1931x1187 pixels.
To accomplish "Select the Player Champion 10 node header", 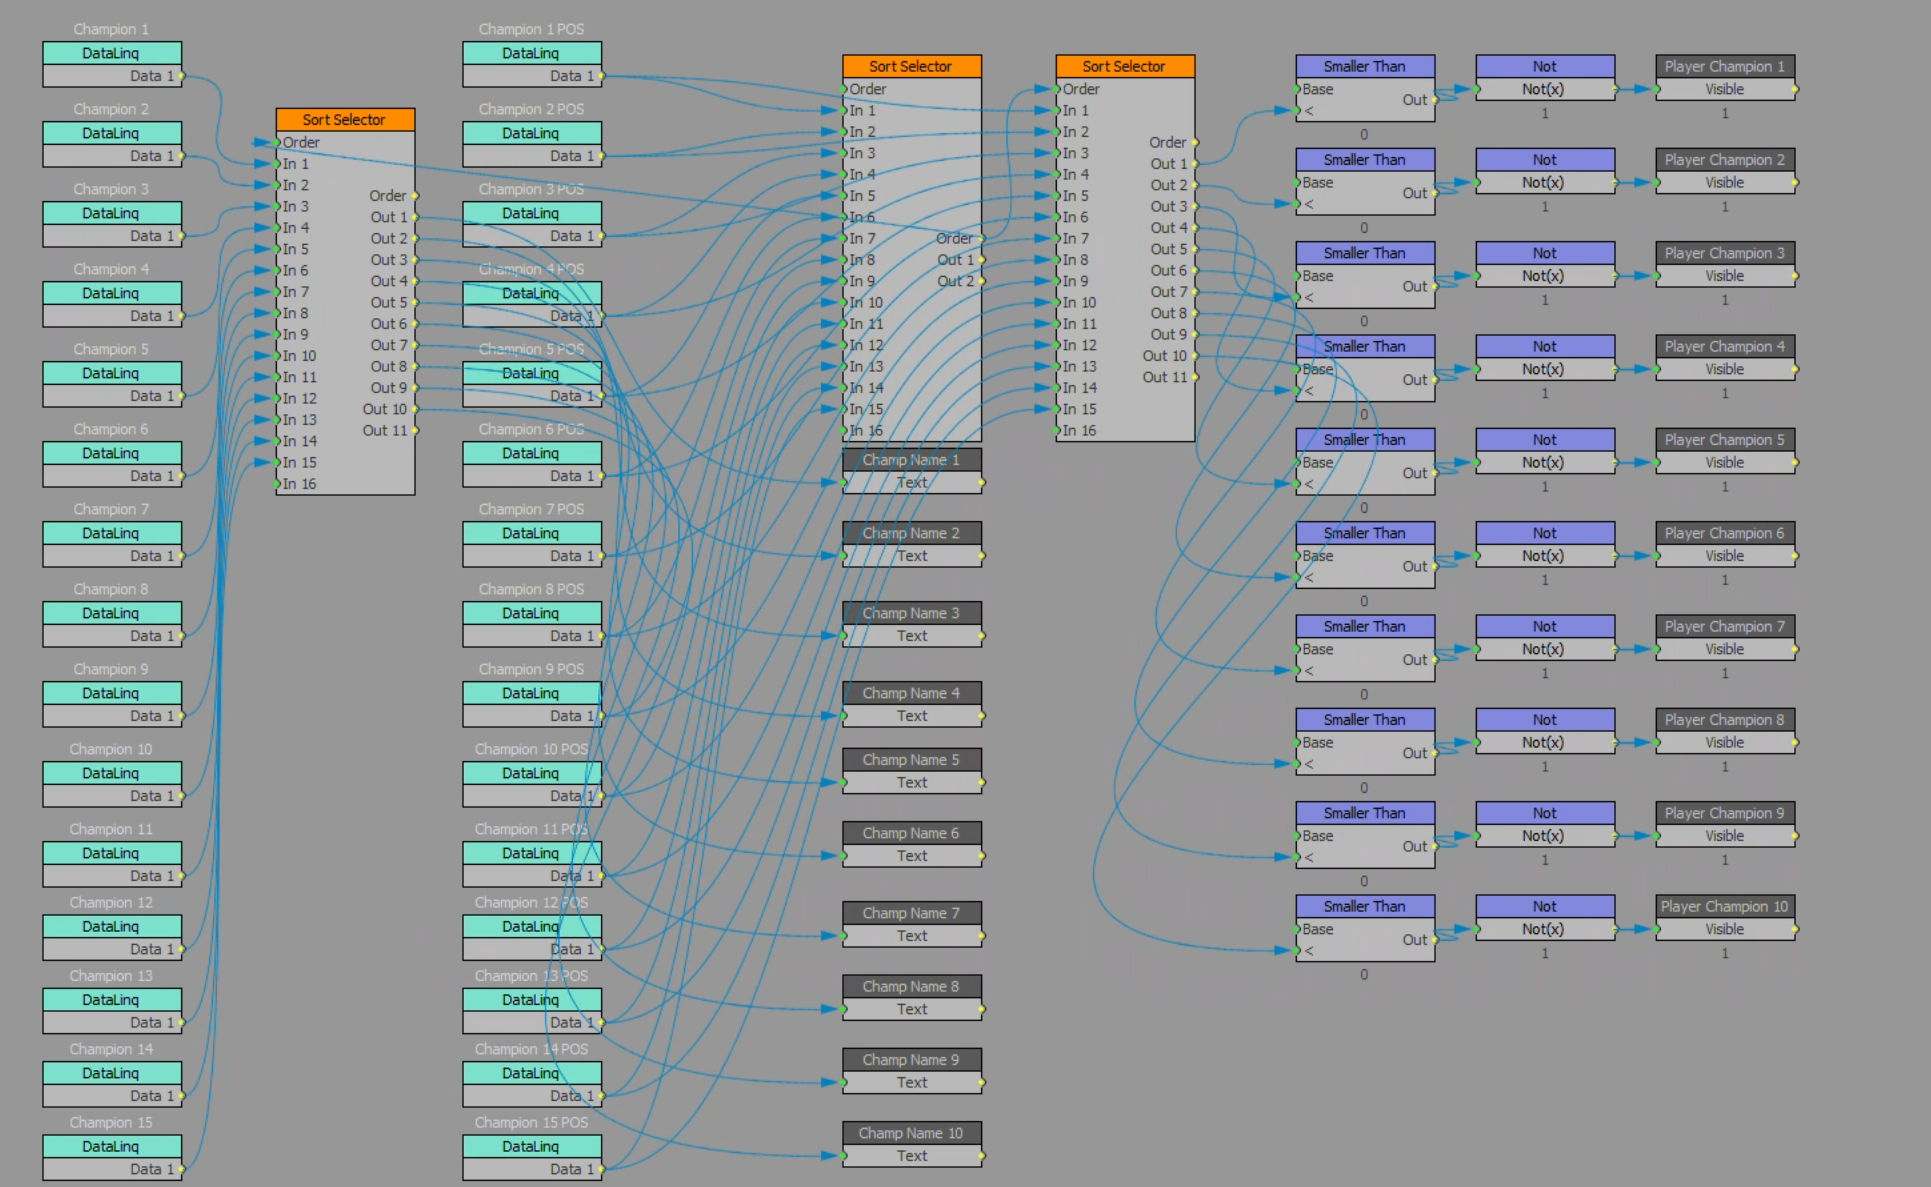I will [x=1724, y=906].
